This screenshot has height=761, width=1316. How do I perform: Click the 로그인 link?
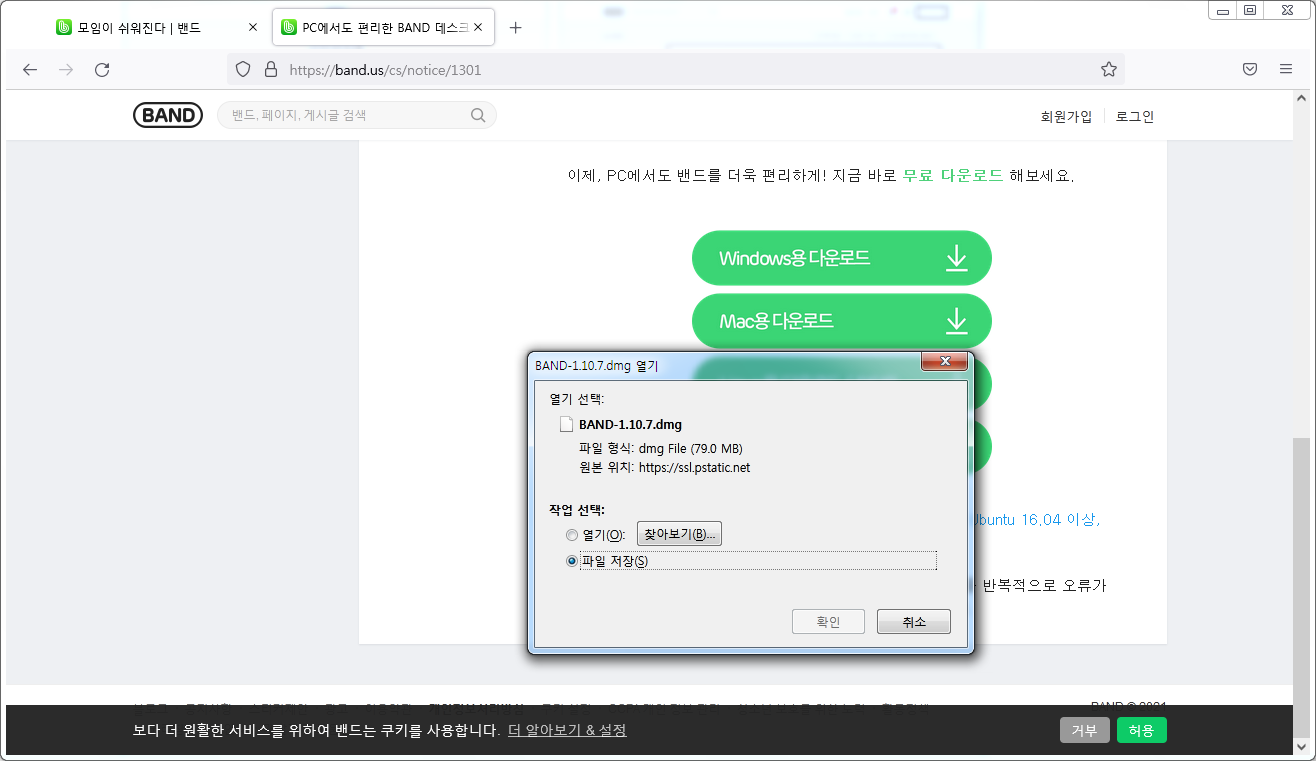tap(1135, 116)
